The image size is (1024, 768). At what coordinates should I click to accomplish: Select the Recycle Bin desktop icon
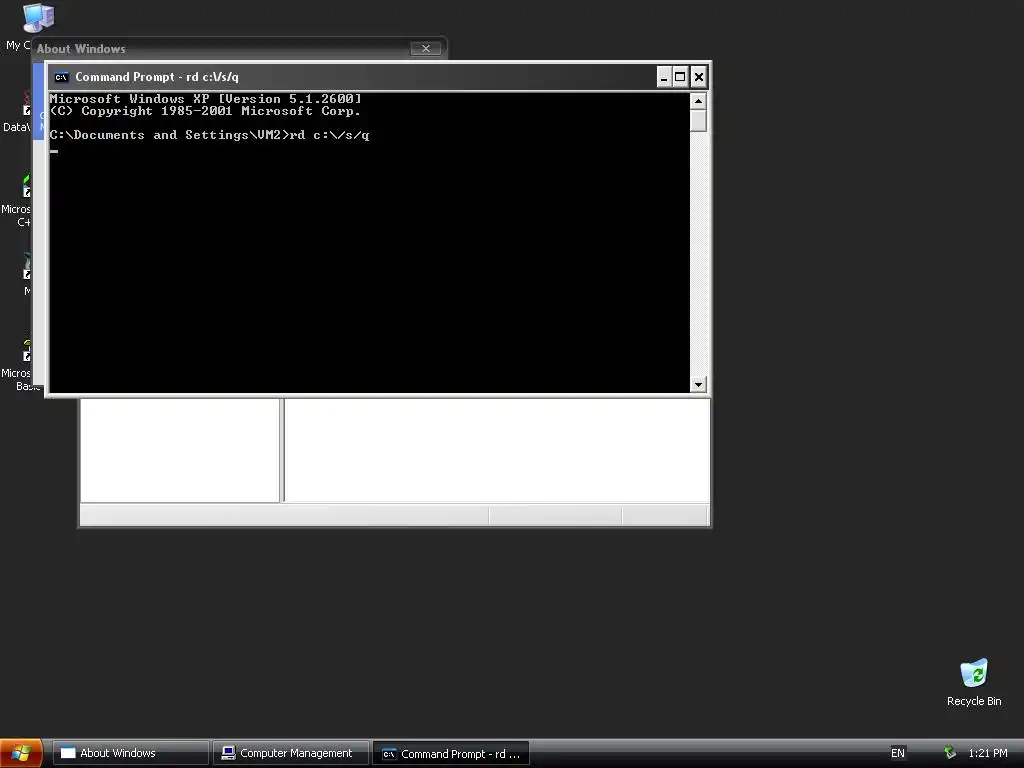click(974, 682)
